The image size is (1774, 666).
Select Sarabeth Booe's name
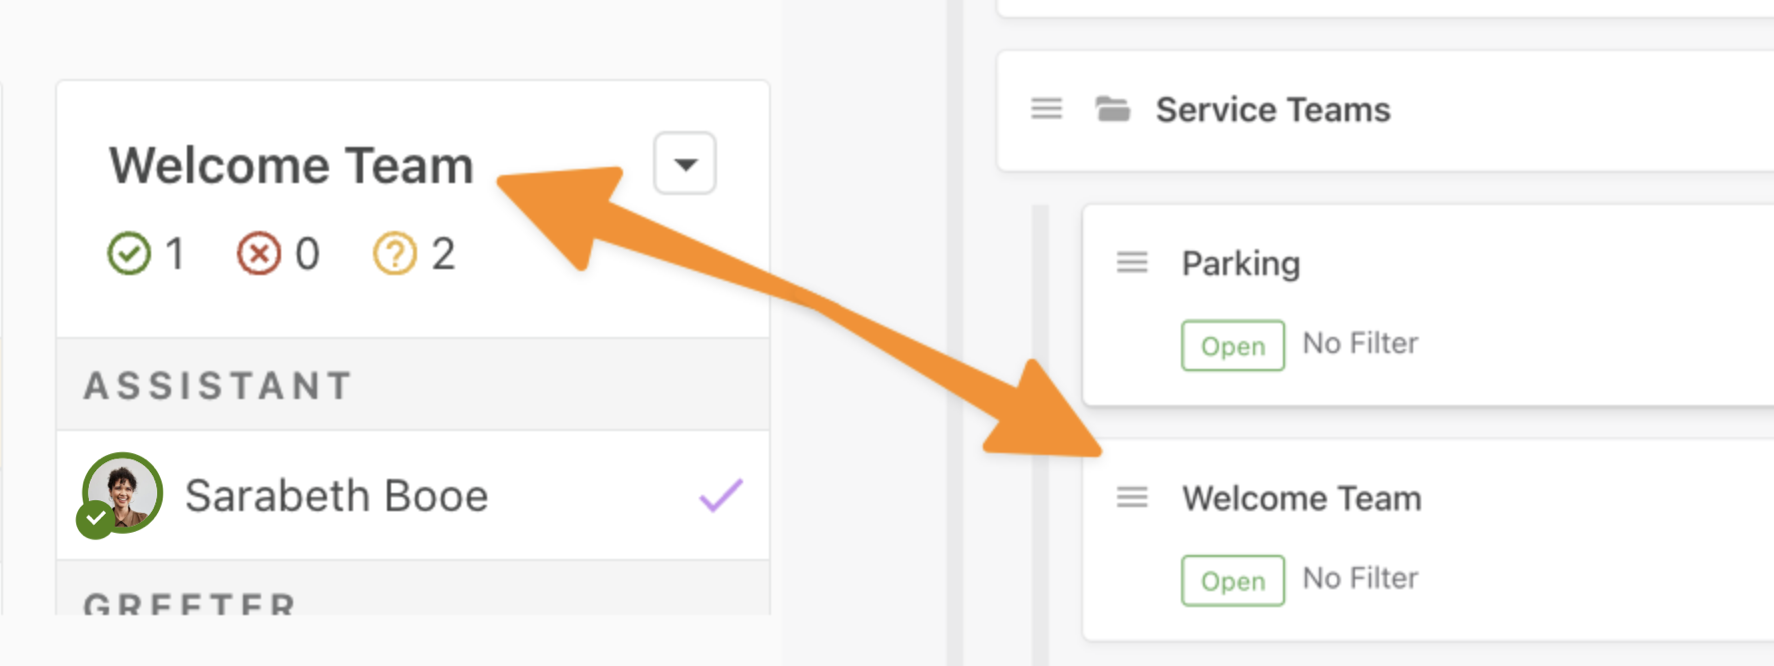tap(336, 495)
